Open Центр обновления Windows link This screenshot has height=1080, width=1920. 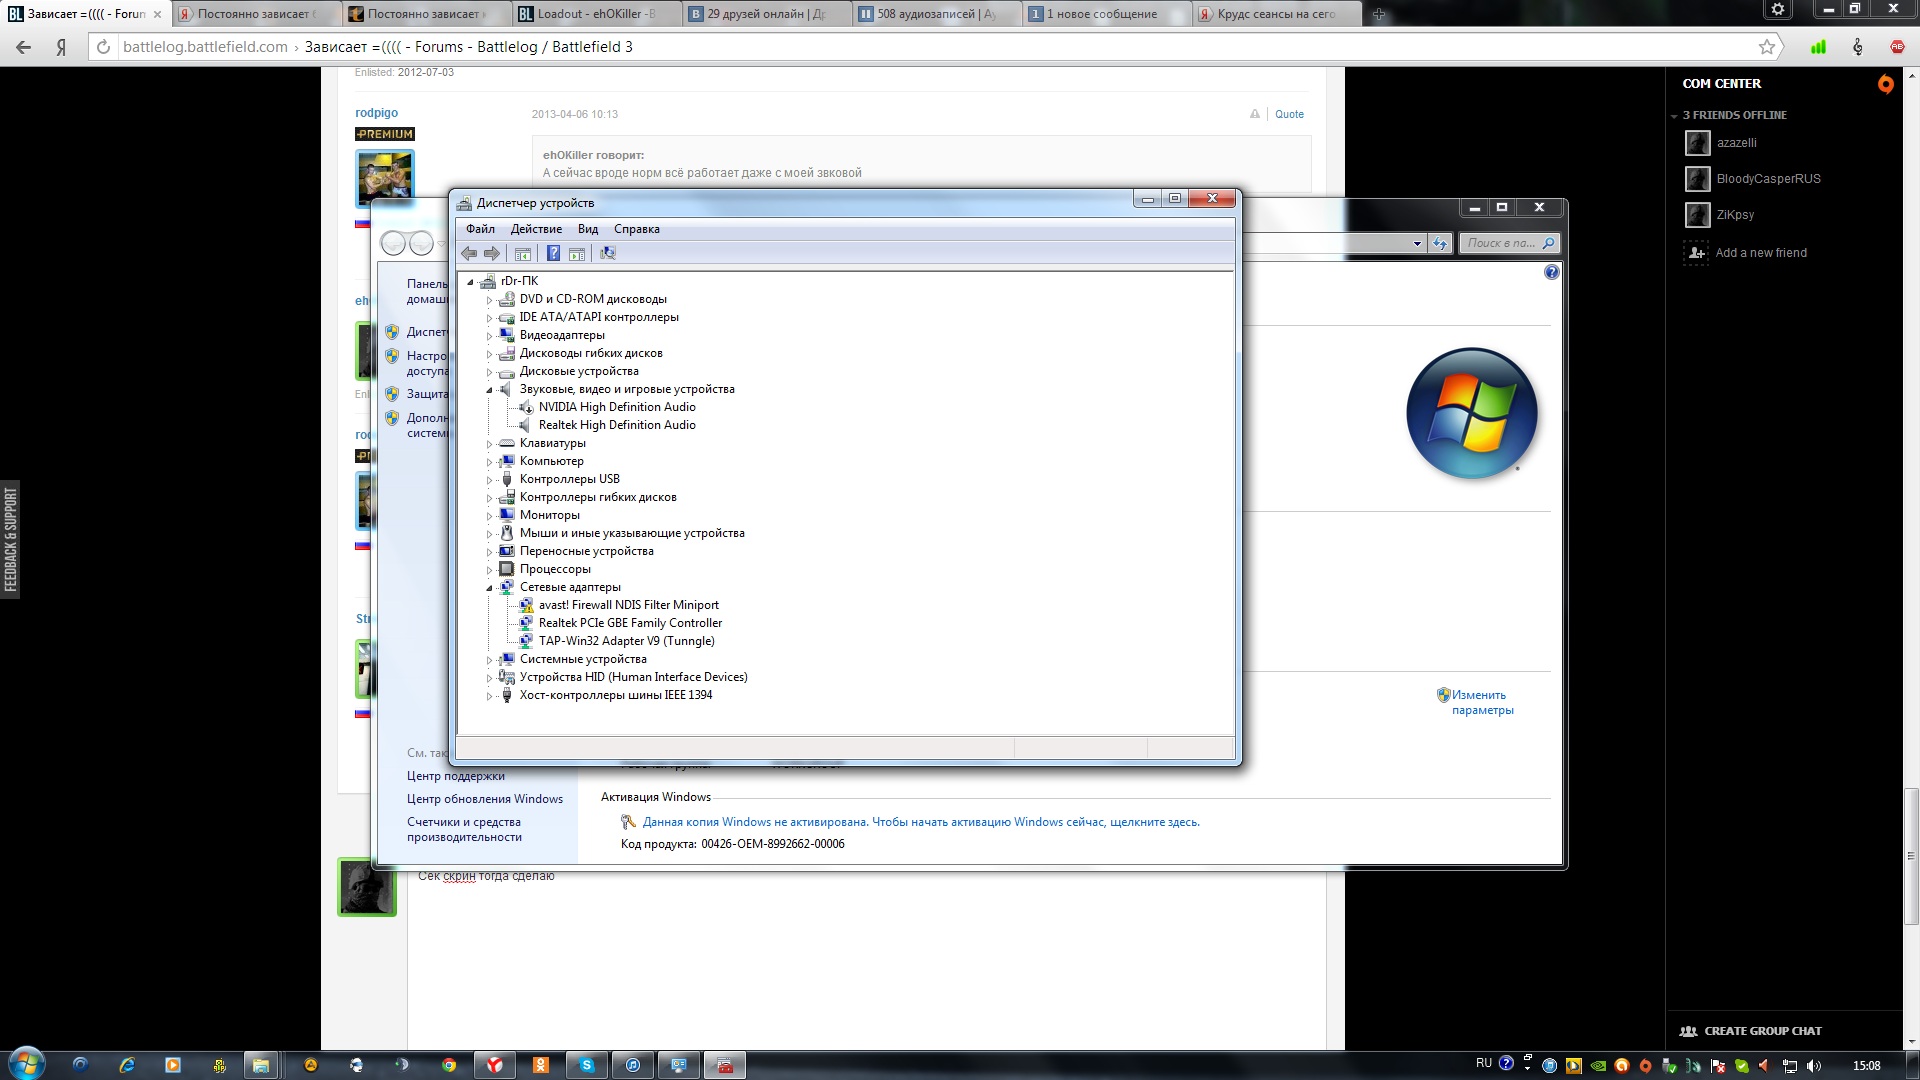pyautogui.click(x=485, y=799)
